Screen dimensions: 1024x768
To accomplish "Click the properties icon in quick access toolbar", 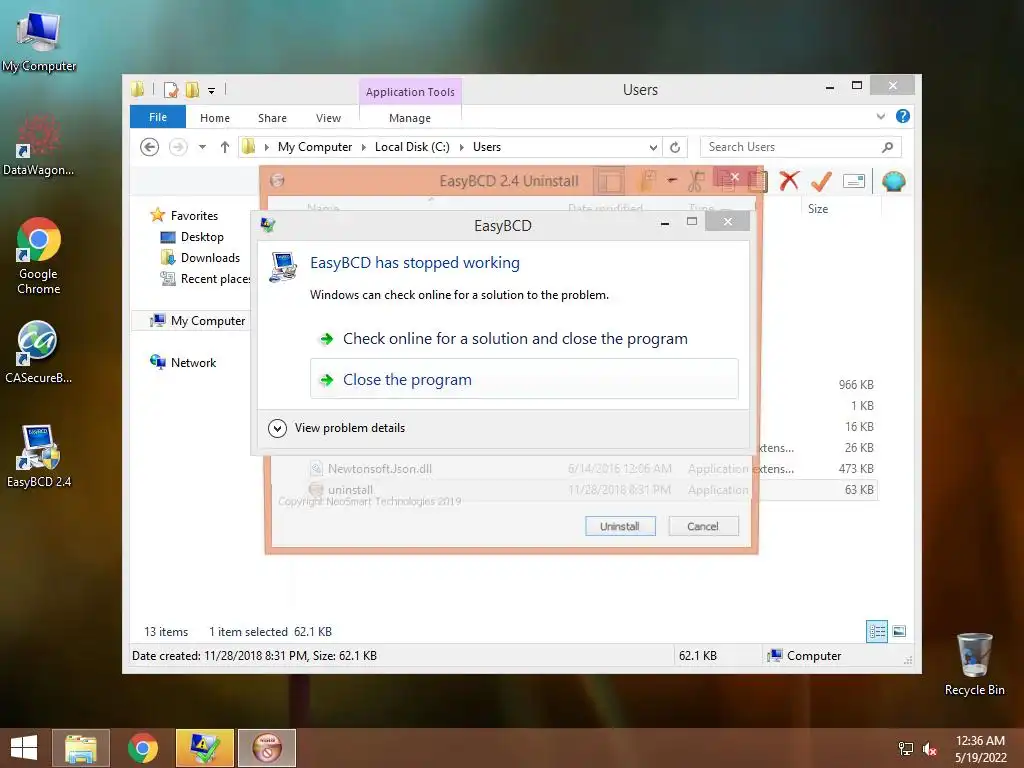I will (171, 89).
